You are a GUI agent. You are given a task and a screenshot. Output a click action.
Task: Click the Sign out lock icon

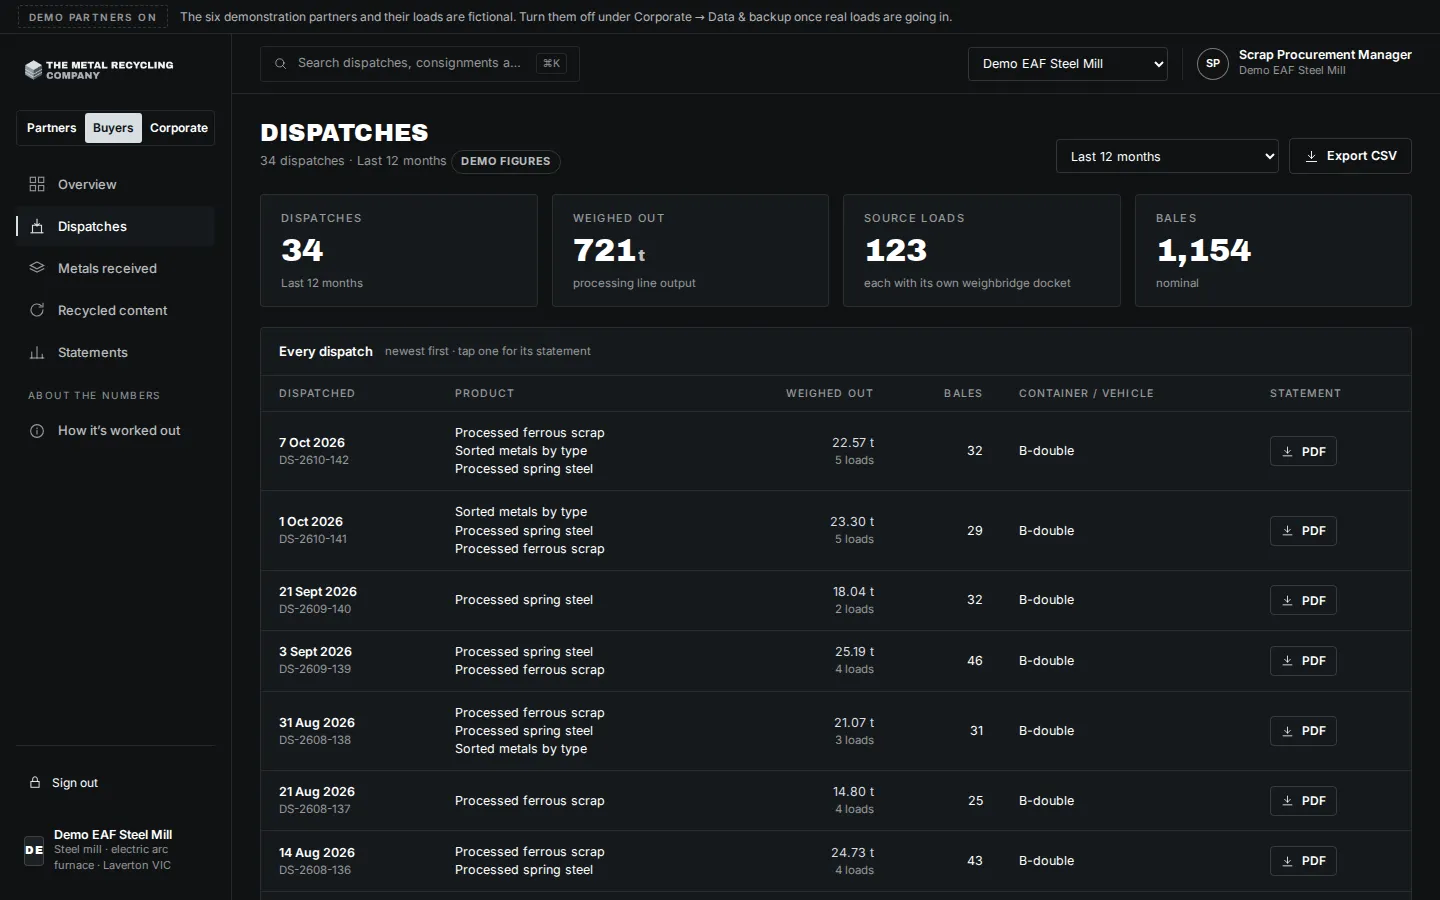click(x=35, y=783)
